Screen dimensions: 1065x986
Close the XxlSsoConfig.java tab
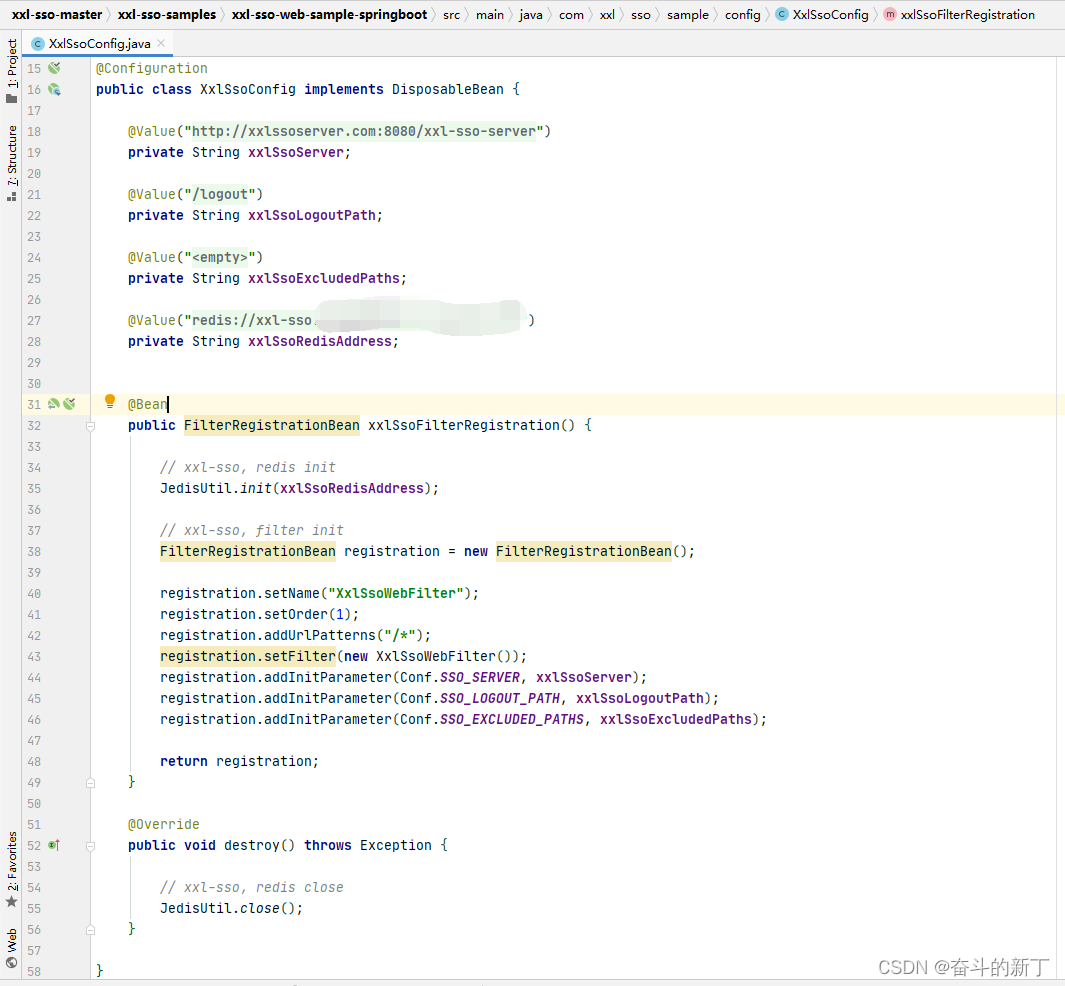click(x=161, y=43)
